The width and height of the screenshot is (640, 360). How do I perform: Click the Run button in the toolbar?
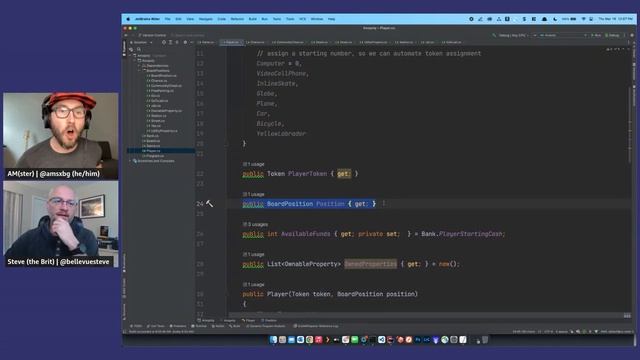pyautogui.click(x=596, y=35)
